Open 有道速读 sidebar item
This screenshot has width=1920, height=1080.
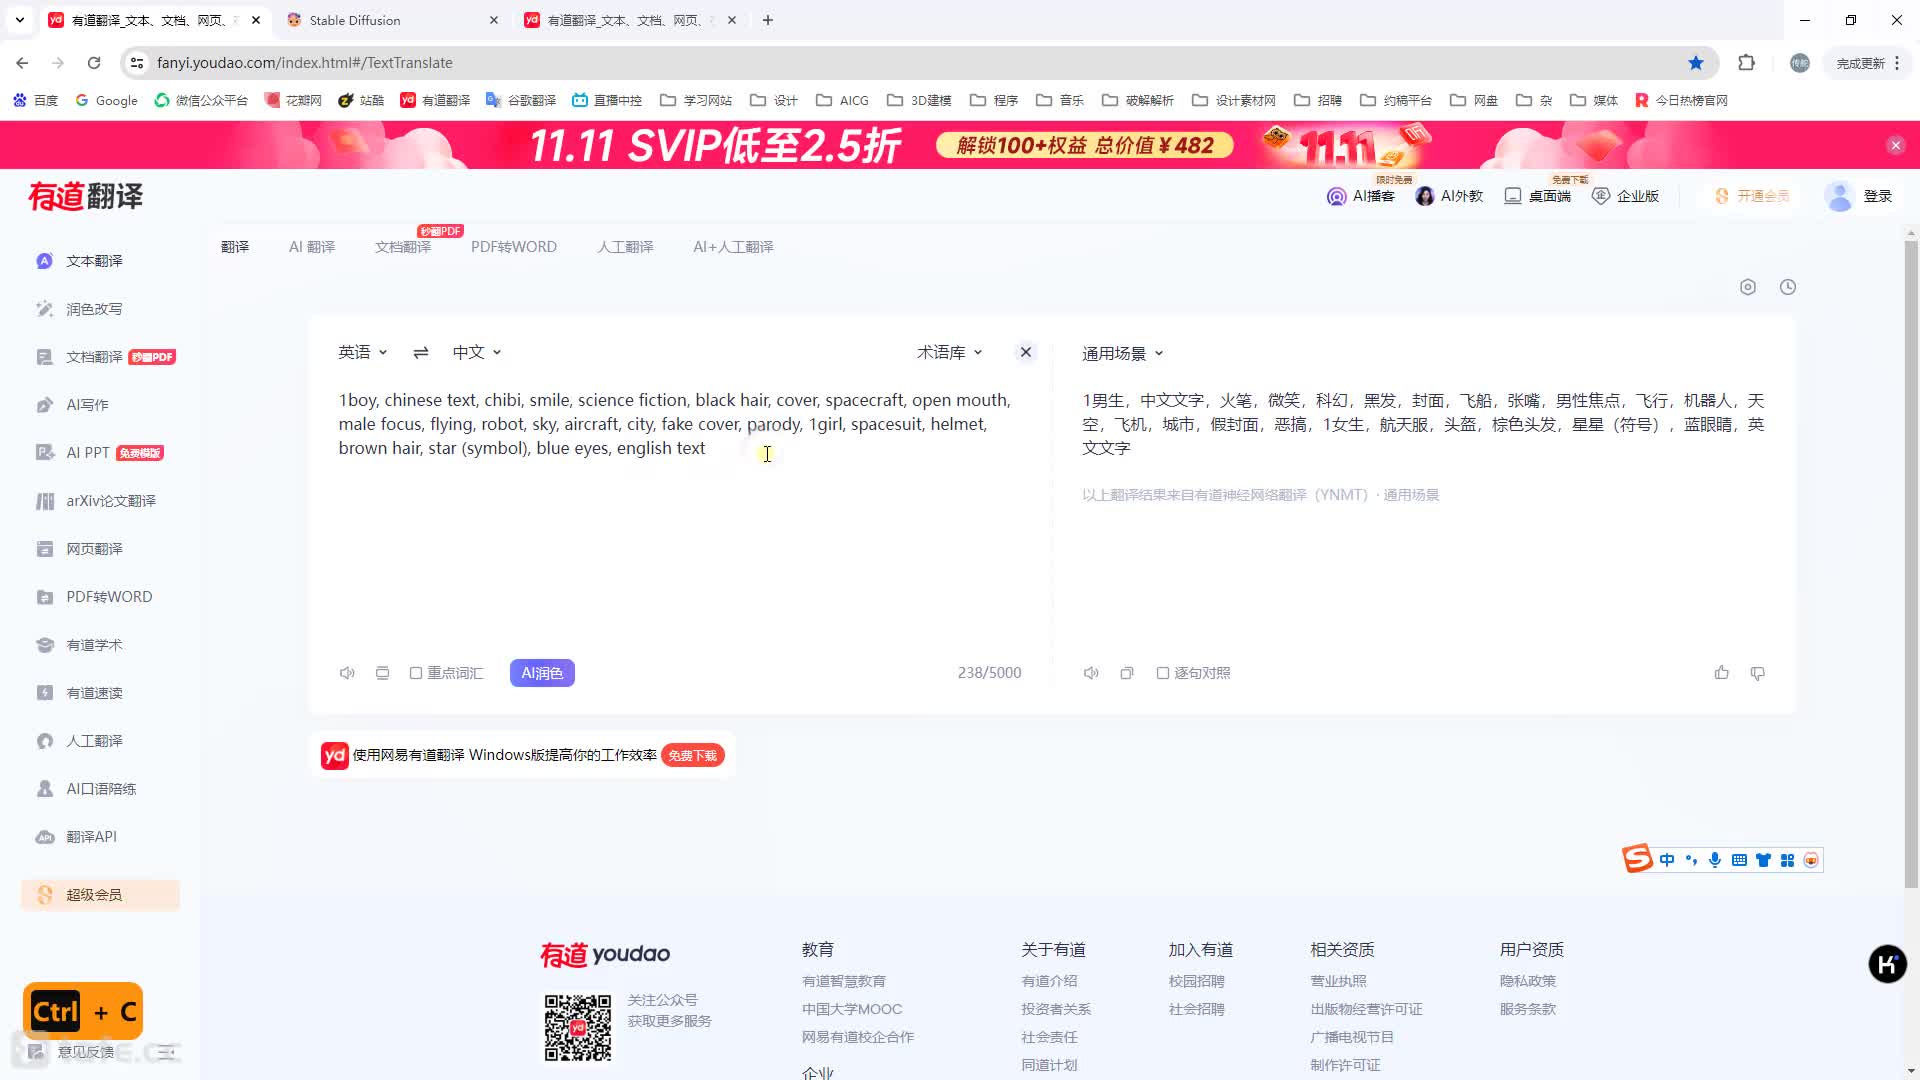coord(94,693)
